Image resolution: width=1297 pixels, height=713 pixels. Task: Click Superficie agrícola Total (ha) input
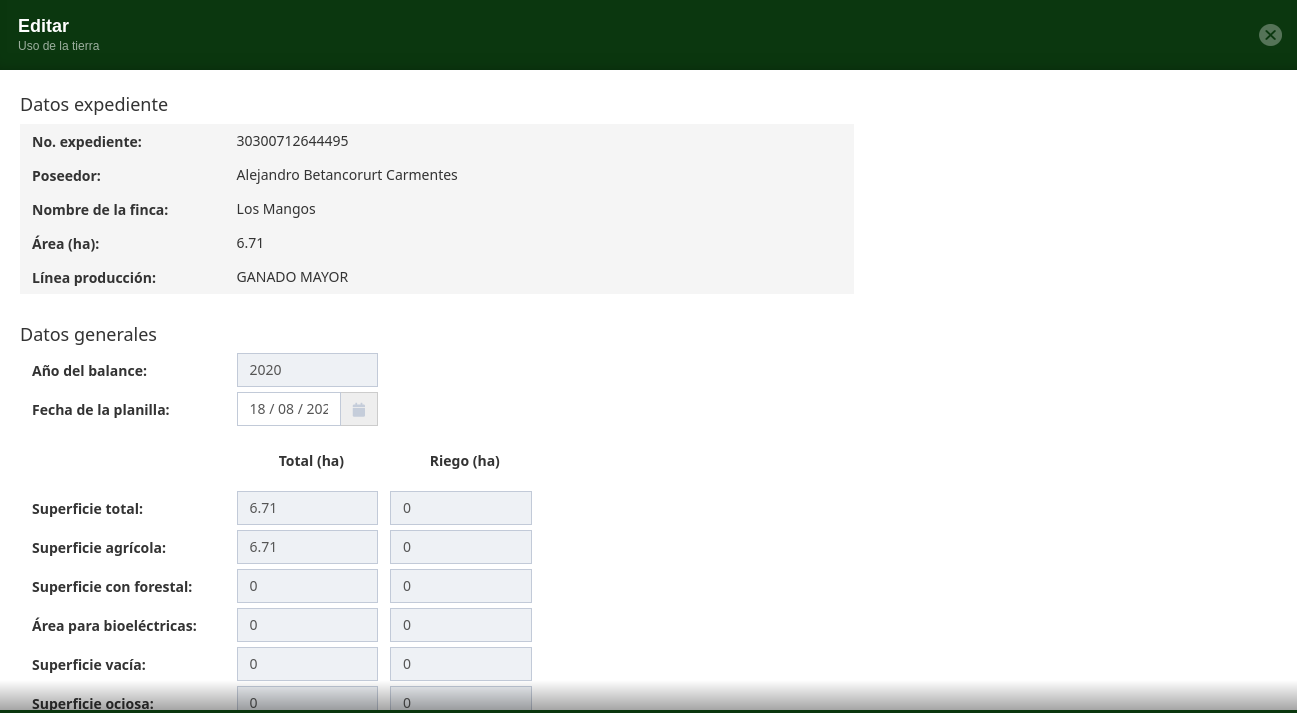(x=307, y=547)
